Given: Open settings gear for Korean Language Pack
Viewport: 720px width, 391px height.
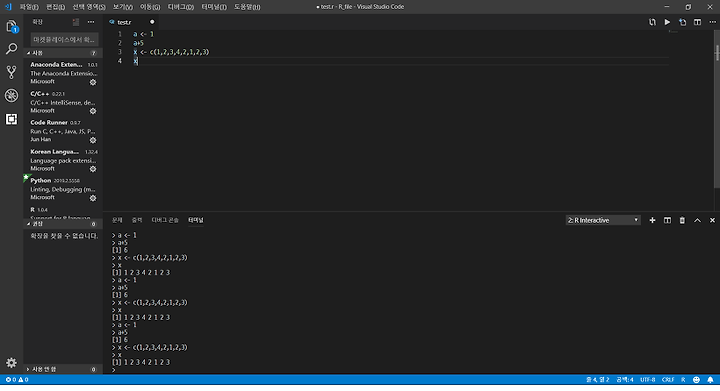Looking at the screenshot, I should pos(93,169).
